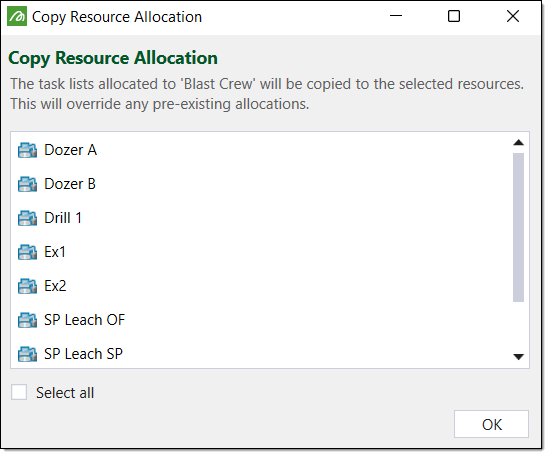Click the scrollbar up arrow
548x455 pixels.
coord(518,143)
